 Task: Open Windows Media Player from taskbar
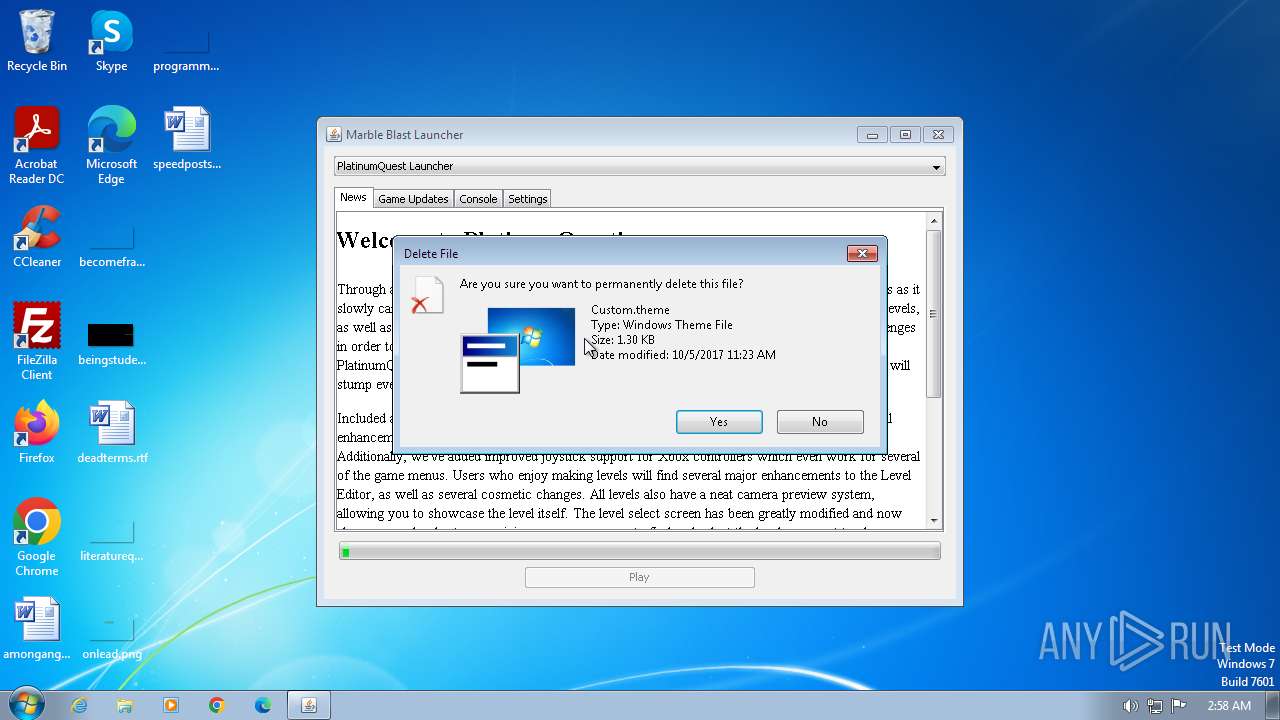point(171,705)
